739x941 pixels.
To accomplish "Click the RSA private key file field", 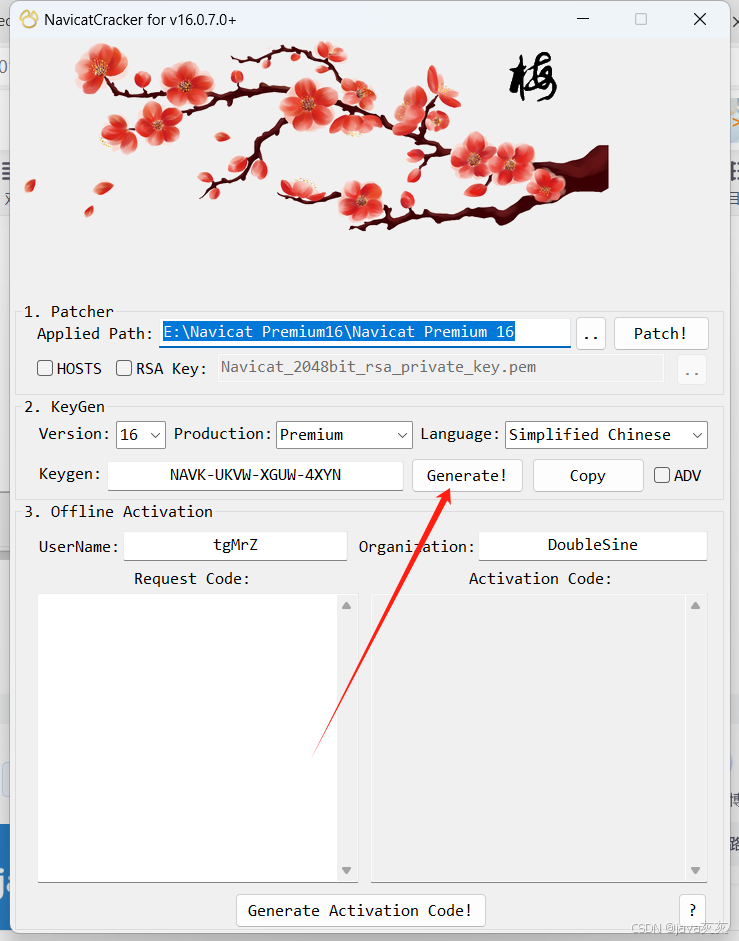I will click(441, 367).
